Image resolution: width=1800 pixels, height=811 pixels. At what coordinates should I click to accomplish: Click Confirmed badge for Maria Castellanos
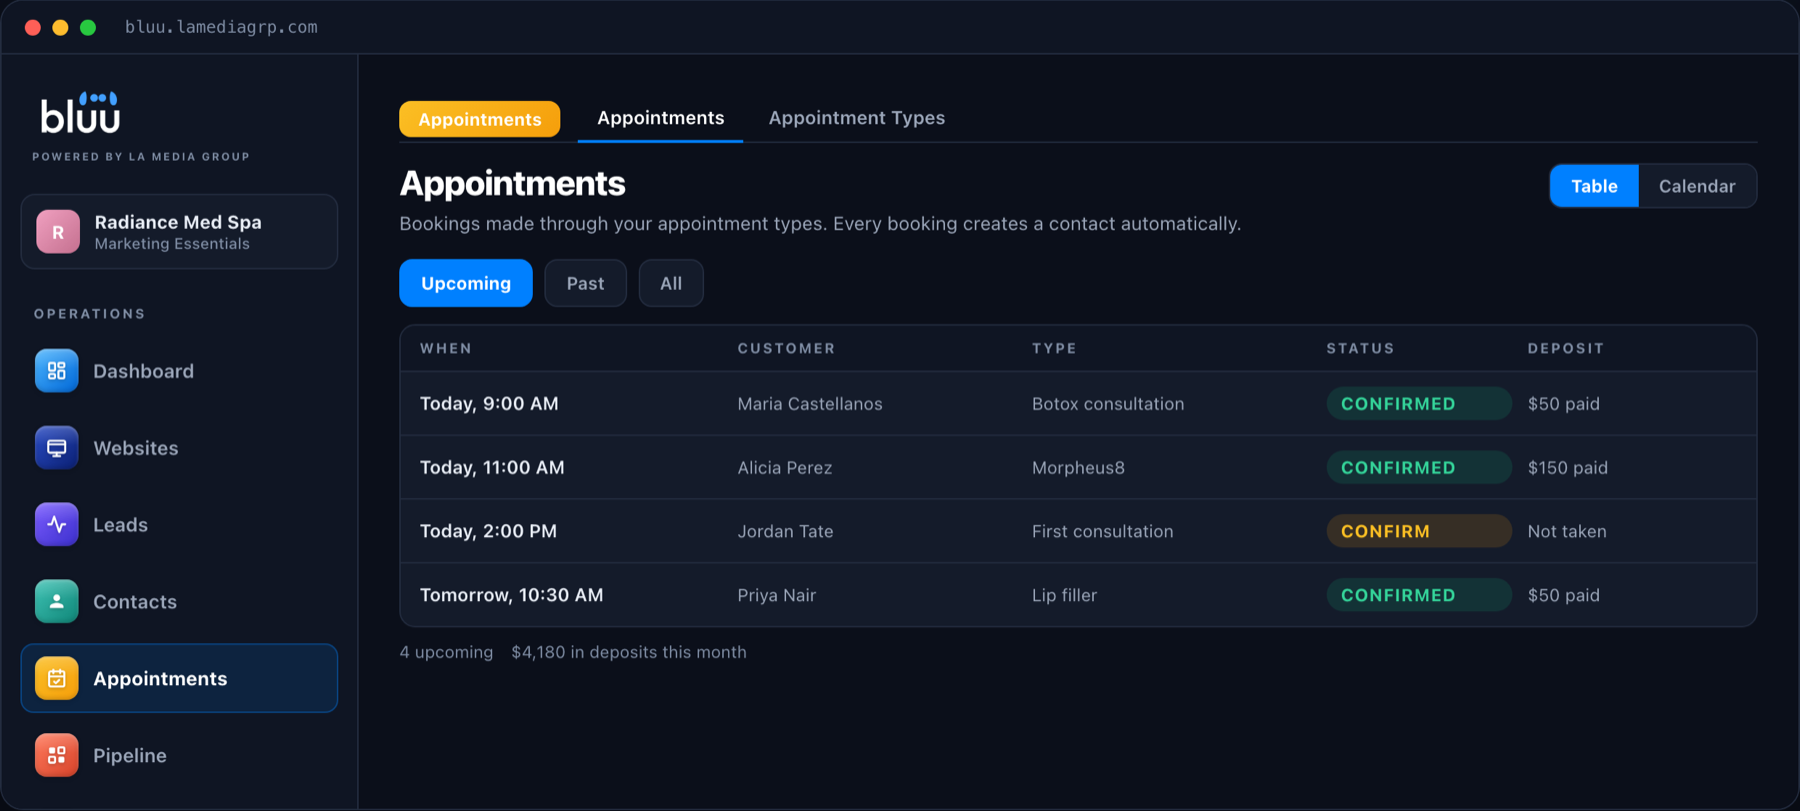[1419, 403]
